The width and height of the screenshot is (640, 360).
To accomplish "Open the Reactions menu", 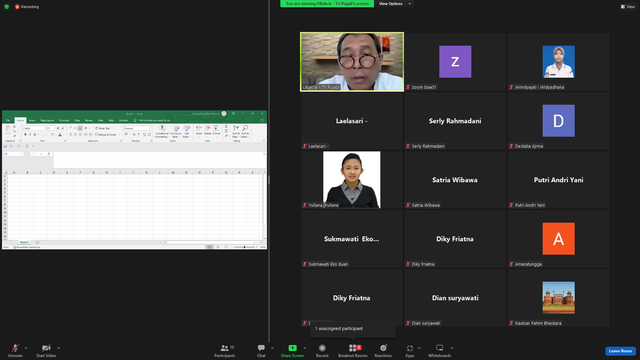I will 383,350.
